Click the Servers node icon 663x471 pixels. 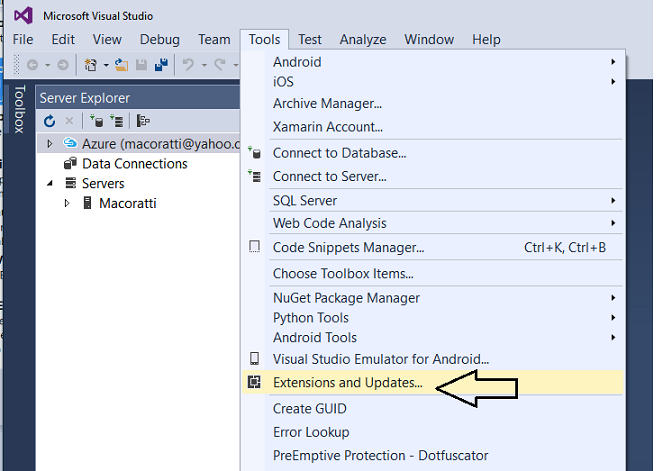tap(71, 183)
